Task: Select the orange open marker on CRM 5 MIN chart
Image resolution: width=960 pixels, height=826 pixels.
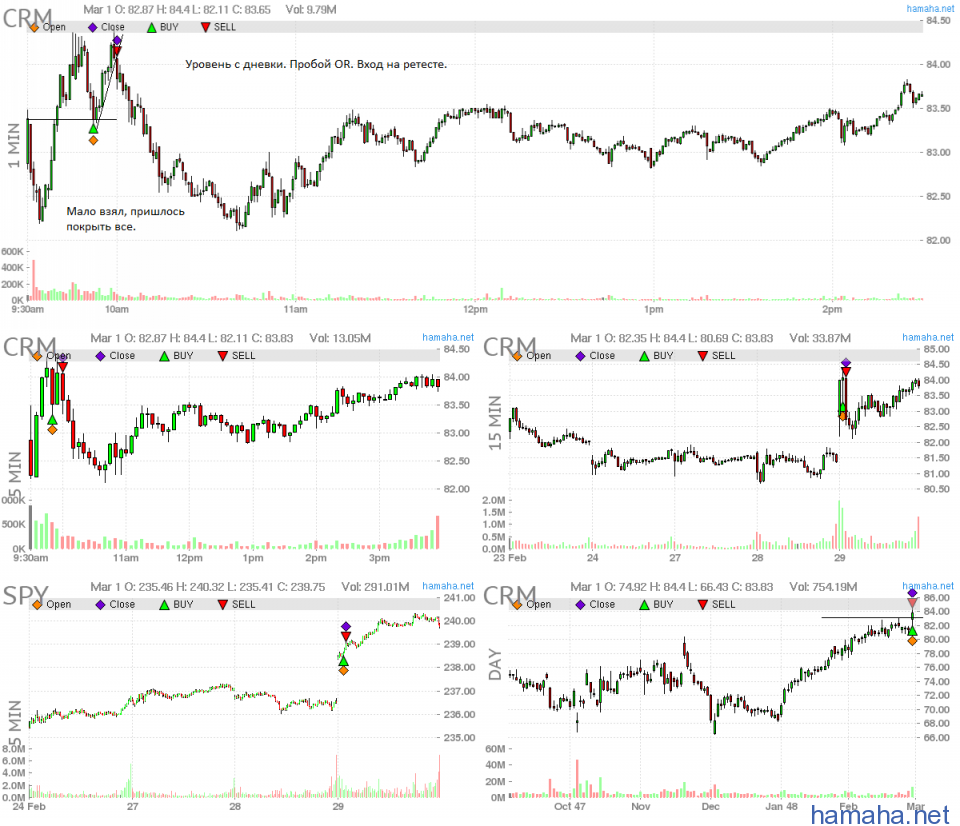Action: [52, 430]
